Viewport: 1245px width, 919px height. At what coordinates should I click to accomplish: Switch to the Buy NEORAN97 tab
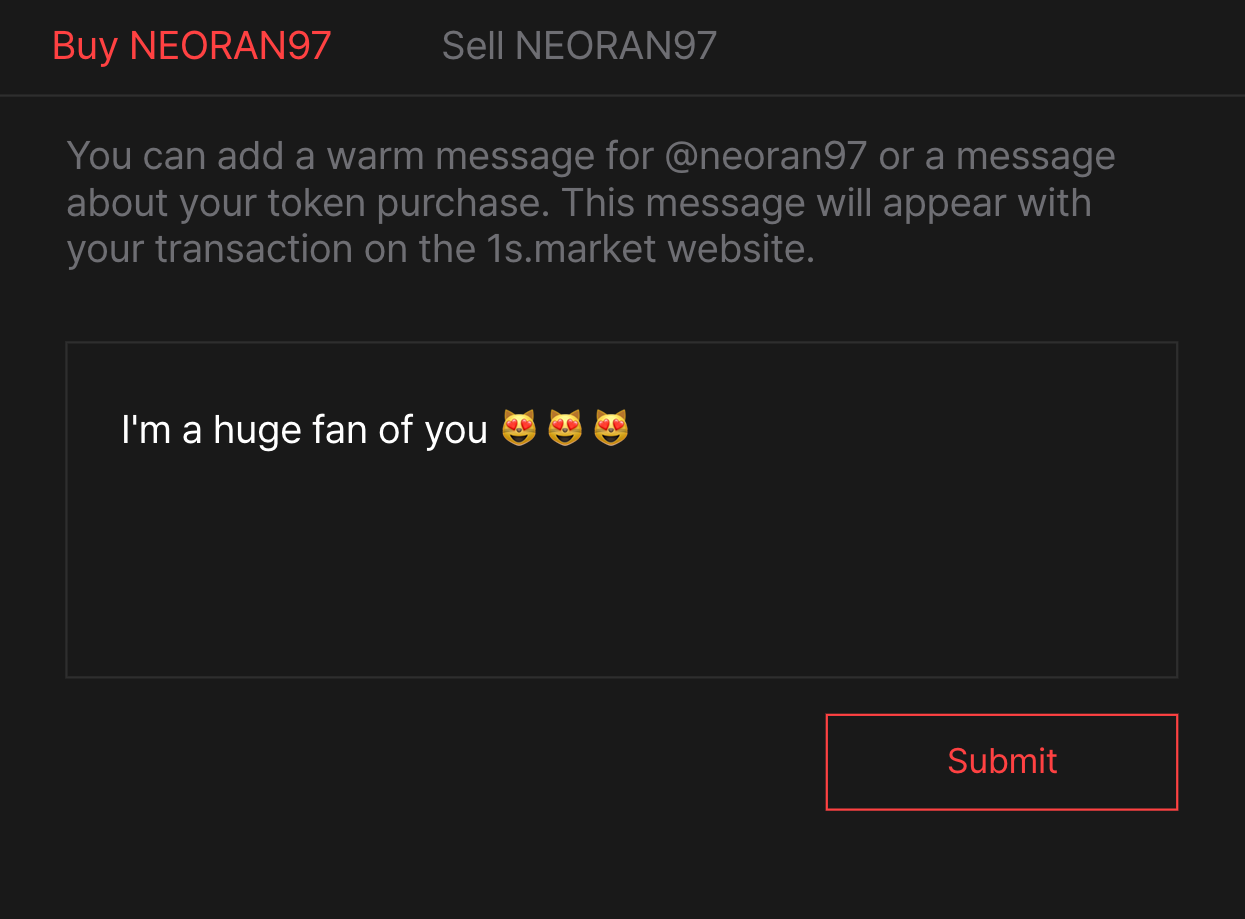[191, 46]
